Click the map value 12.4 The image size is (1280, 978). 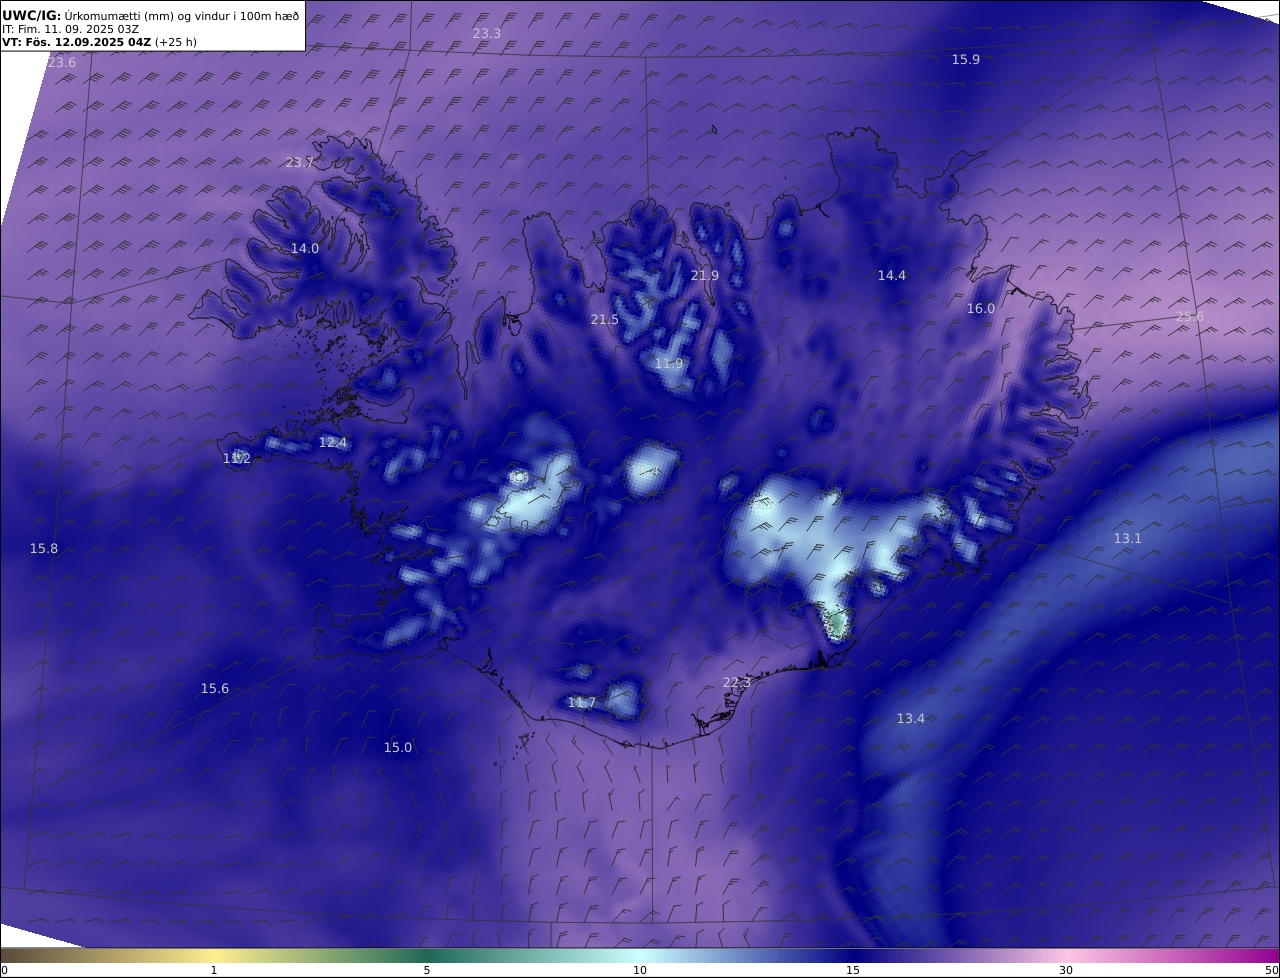[333, 442]
